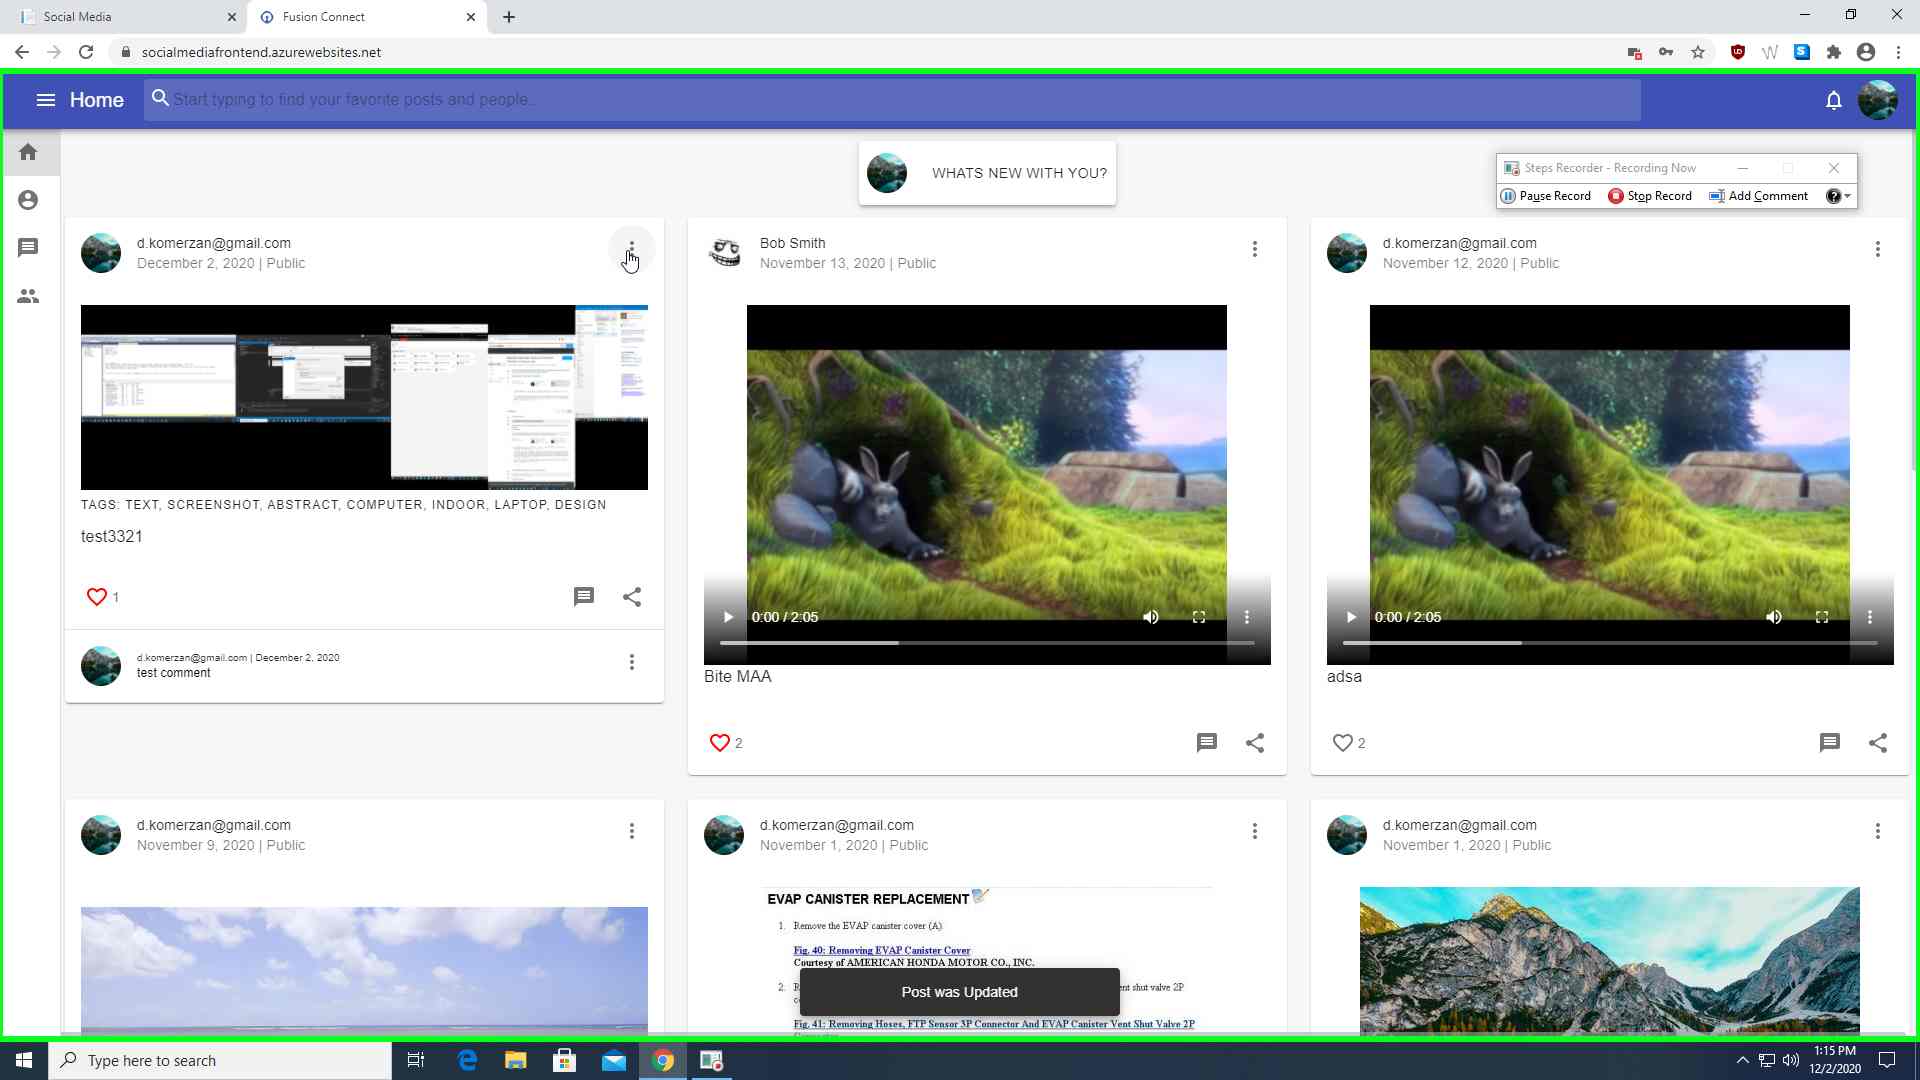Open options menu for November 9 post

tap(632, 831)
